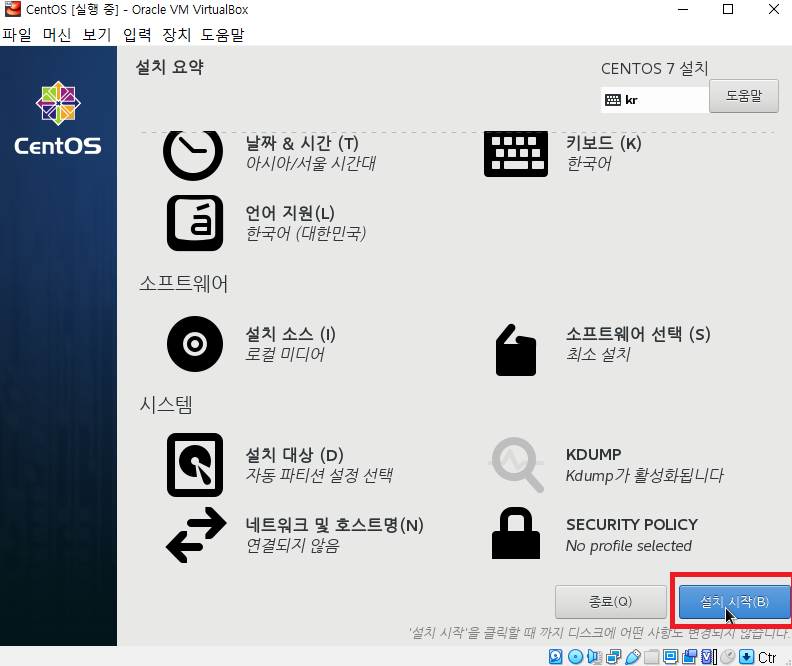
Task: Click the VirtualBox recording status icon
Action: [x=689, y=656]
